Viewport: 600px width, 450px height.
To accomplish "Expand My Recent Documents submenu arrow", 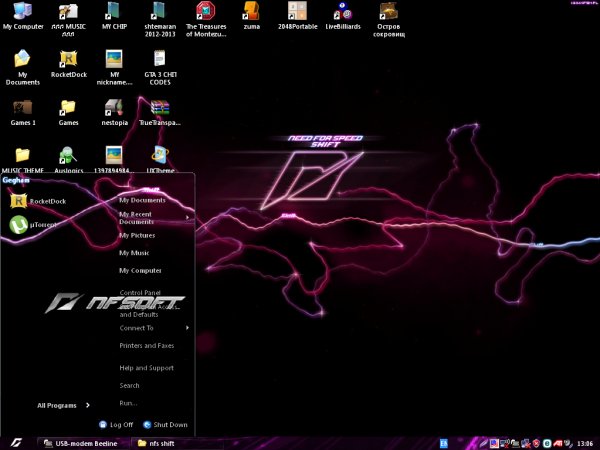I will point(188,218).
